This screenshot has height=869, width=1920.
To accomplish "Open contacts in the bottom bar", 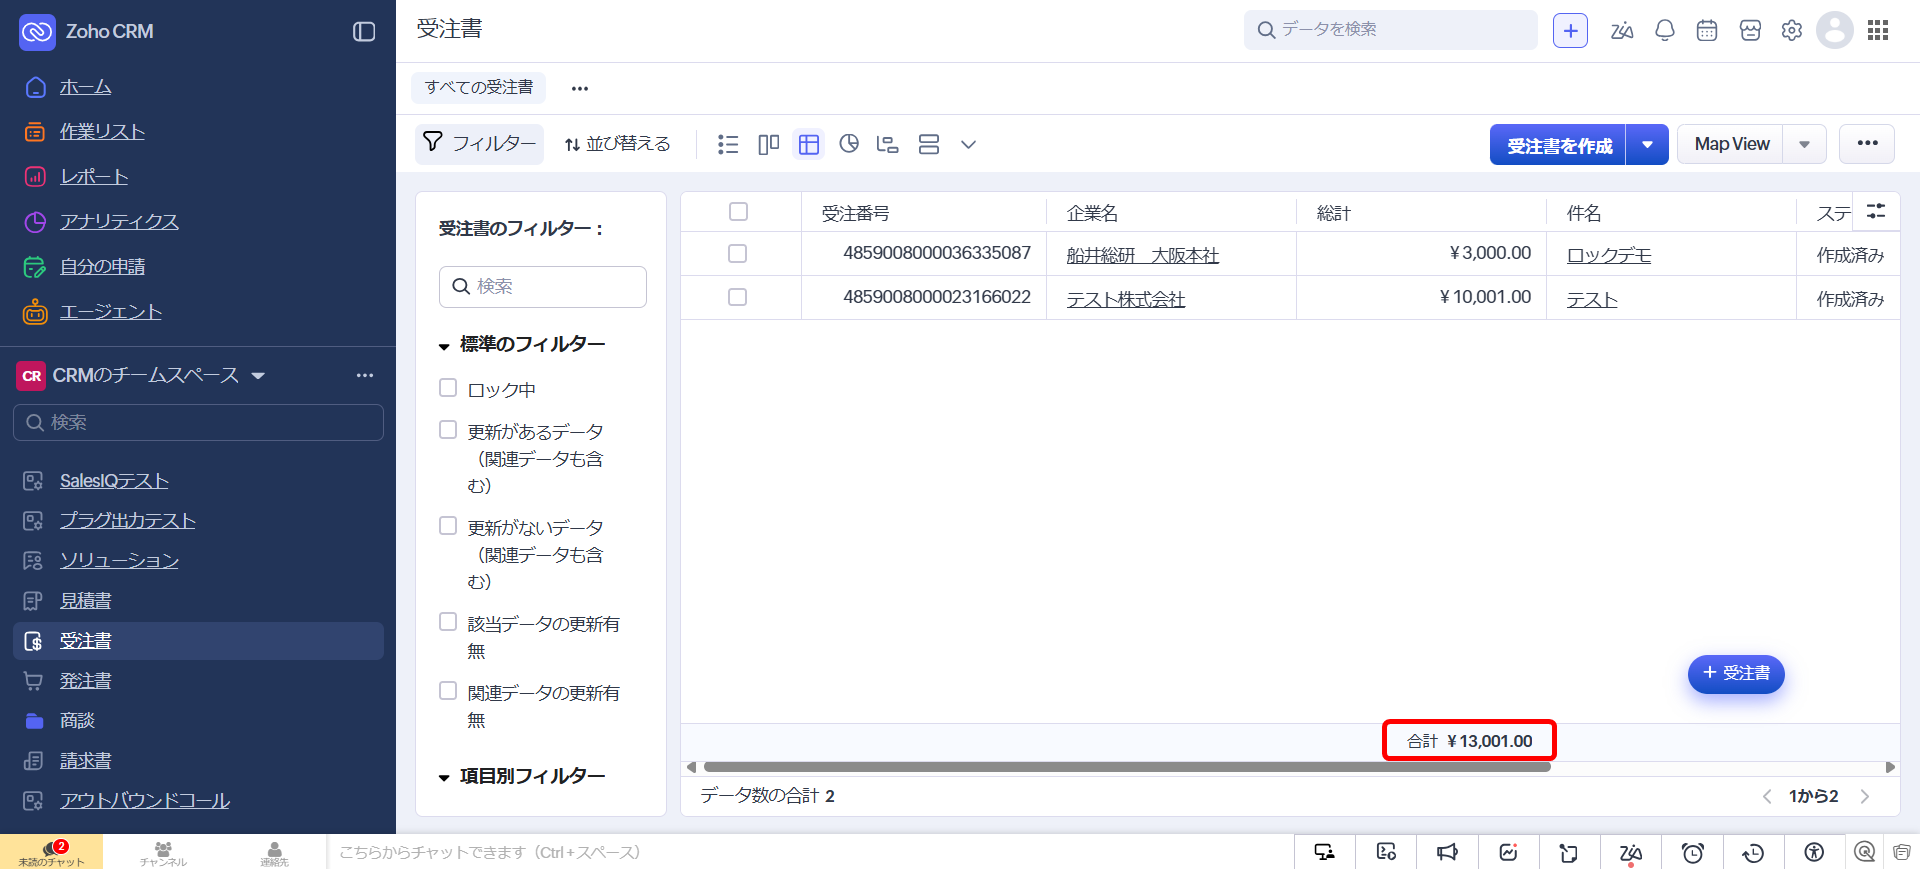I will point(275,852).
